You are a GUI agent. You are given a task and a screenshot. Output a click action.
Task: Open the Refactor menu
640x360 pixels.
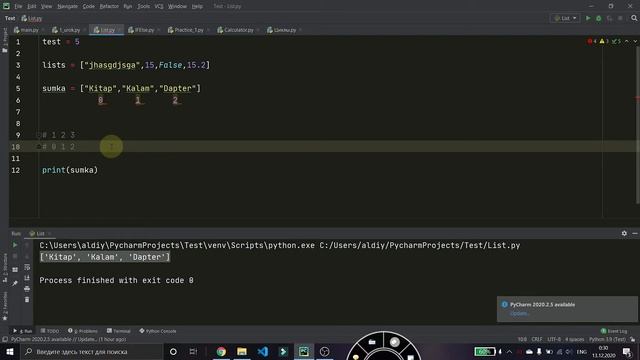tap(109, 6)
